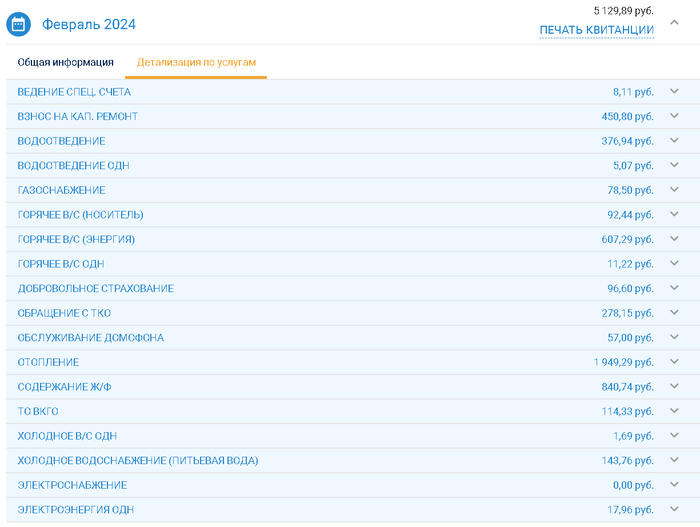The width and height of the screenshot is (700, 527).
Task: Expand ВОДООТВЕДЕНИЕ 376,94 руб. row chevron
Action: click(x=674, y=141)
